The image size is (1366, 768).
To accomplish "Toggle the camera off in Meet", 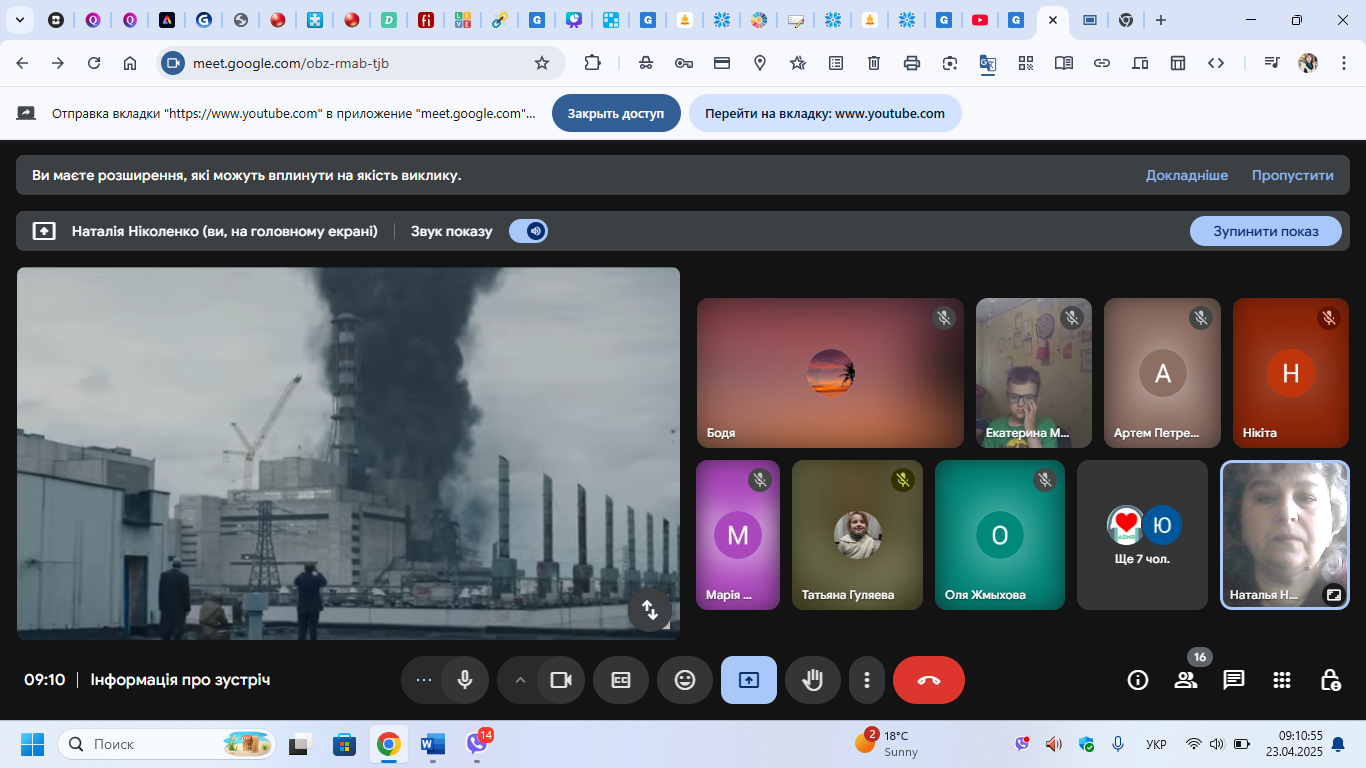I will click(561, 680).
